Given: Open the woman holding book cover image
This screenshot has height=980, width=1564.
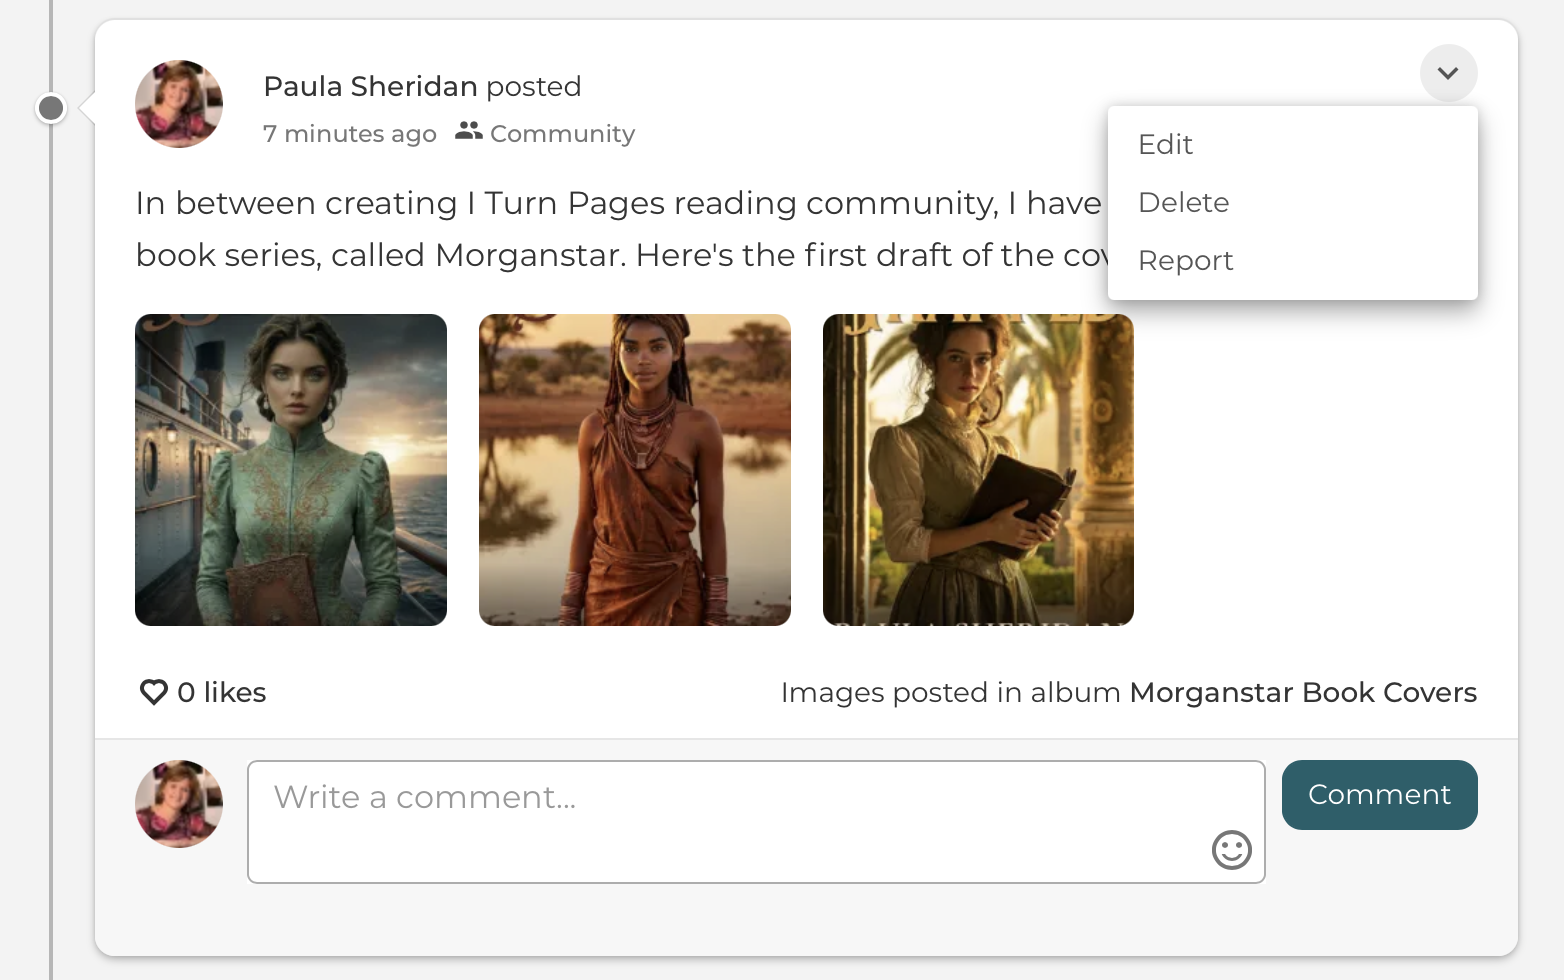Looking at the screenshot, I should [978, 470].
